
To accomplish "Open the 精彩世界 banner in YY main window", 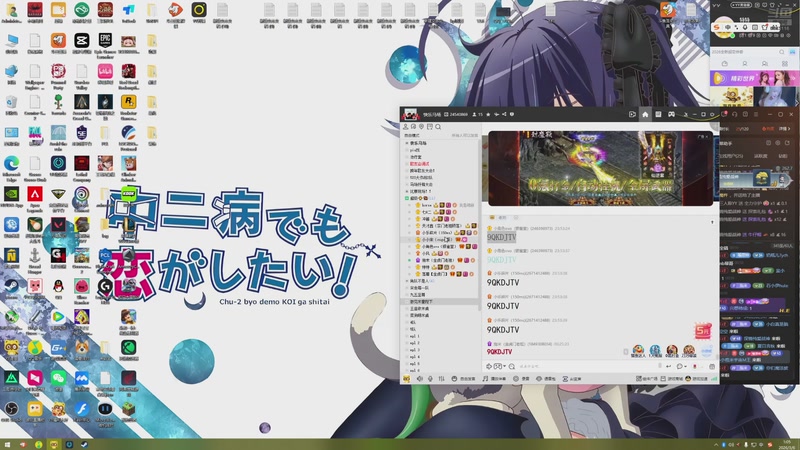I will pyautogui.click(x=754, y=78).
